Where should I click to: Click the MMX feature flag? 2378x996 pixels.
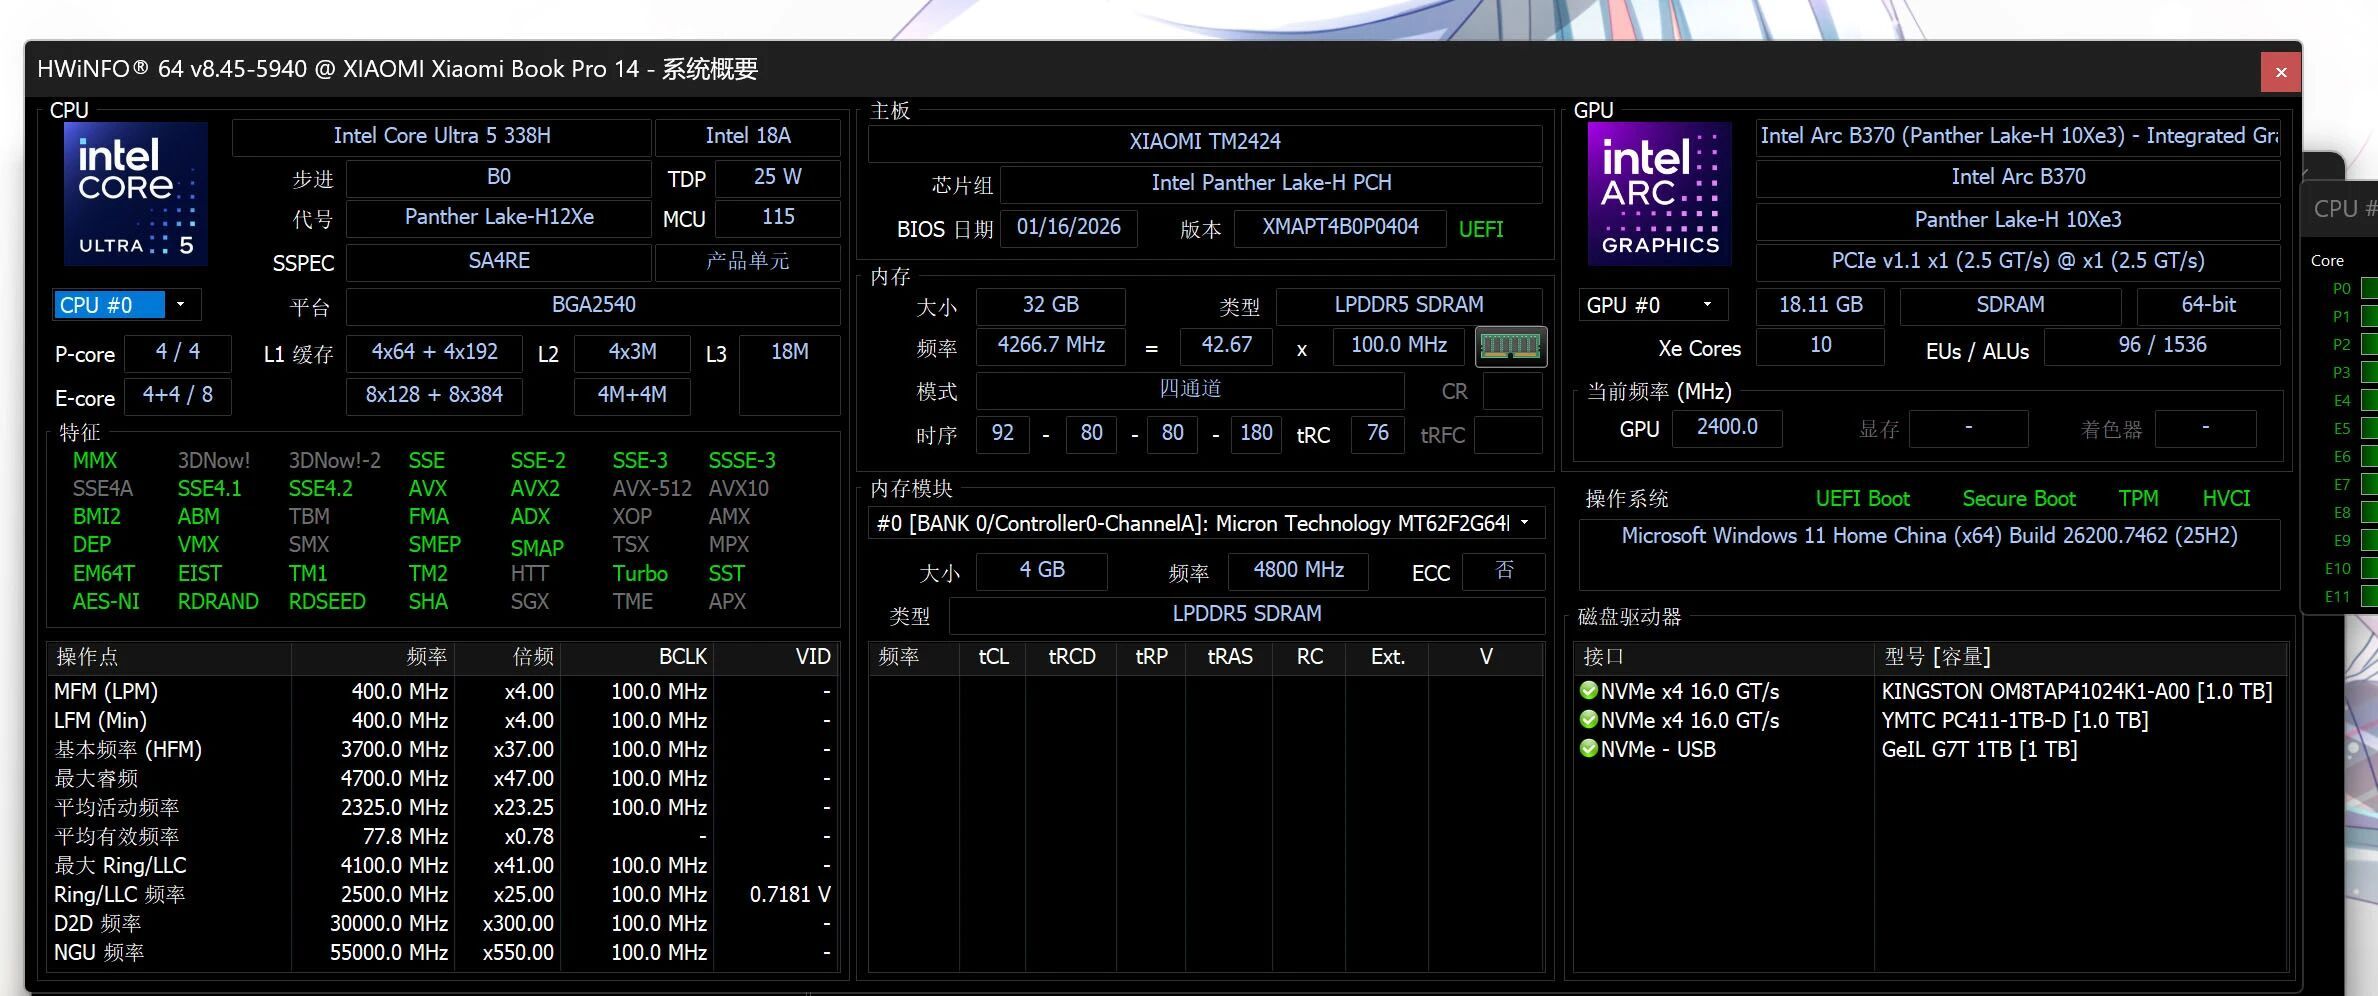(x=95, y=460)
